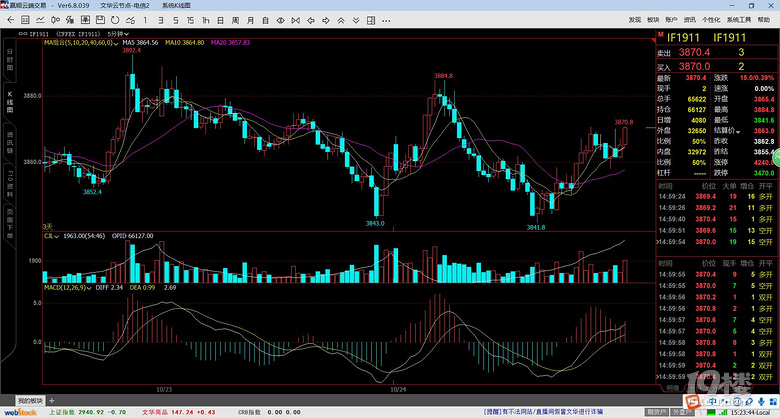Switch to daily (日) K-line period
Screen dimensions: 780x418
point(220,20)
